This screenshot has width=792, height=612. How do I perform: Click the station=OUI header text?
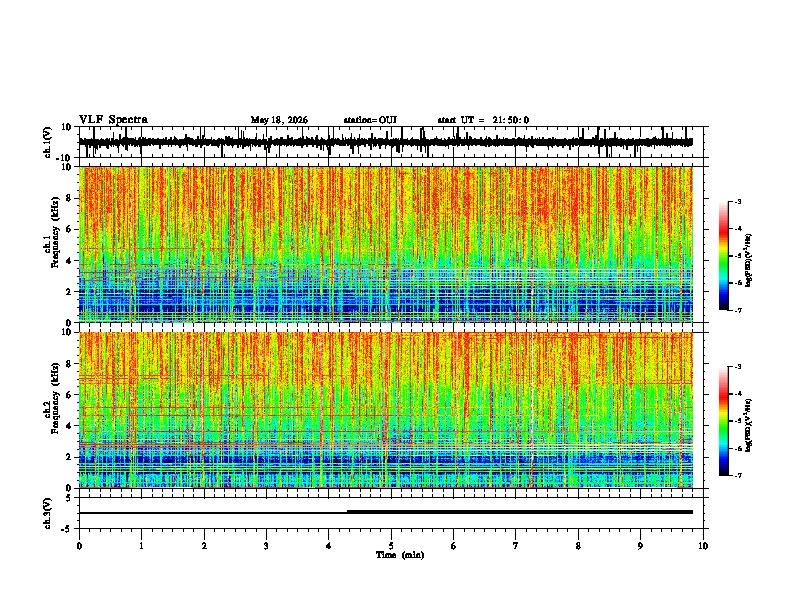370,120
